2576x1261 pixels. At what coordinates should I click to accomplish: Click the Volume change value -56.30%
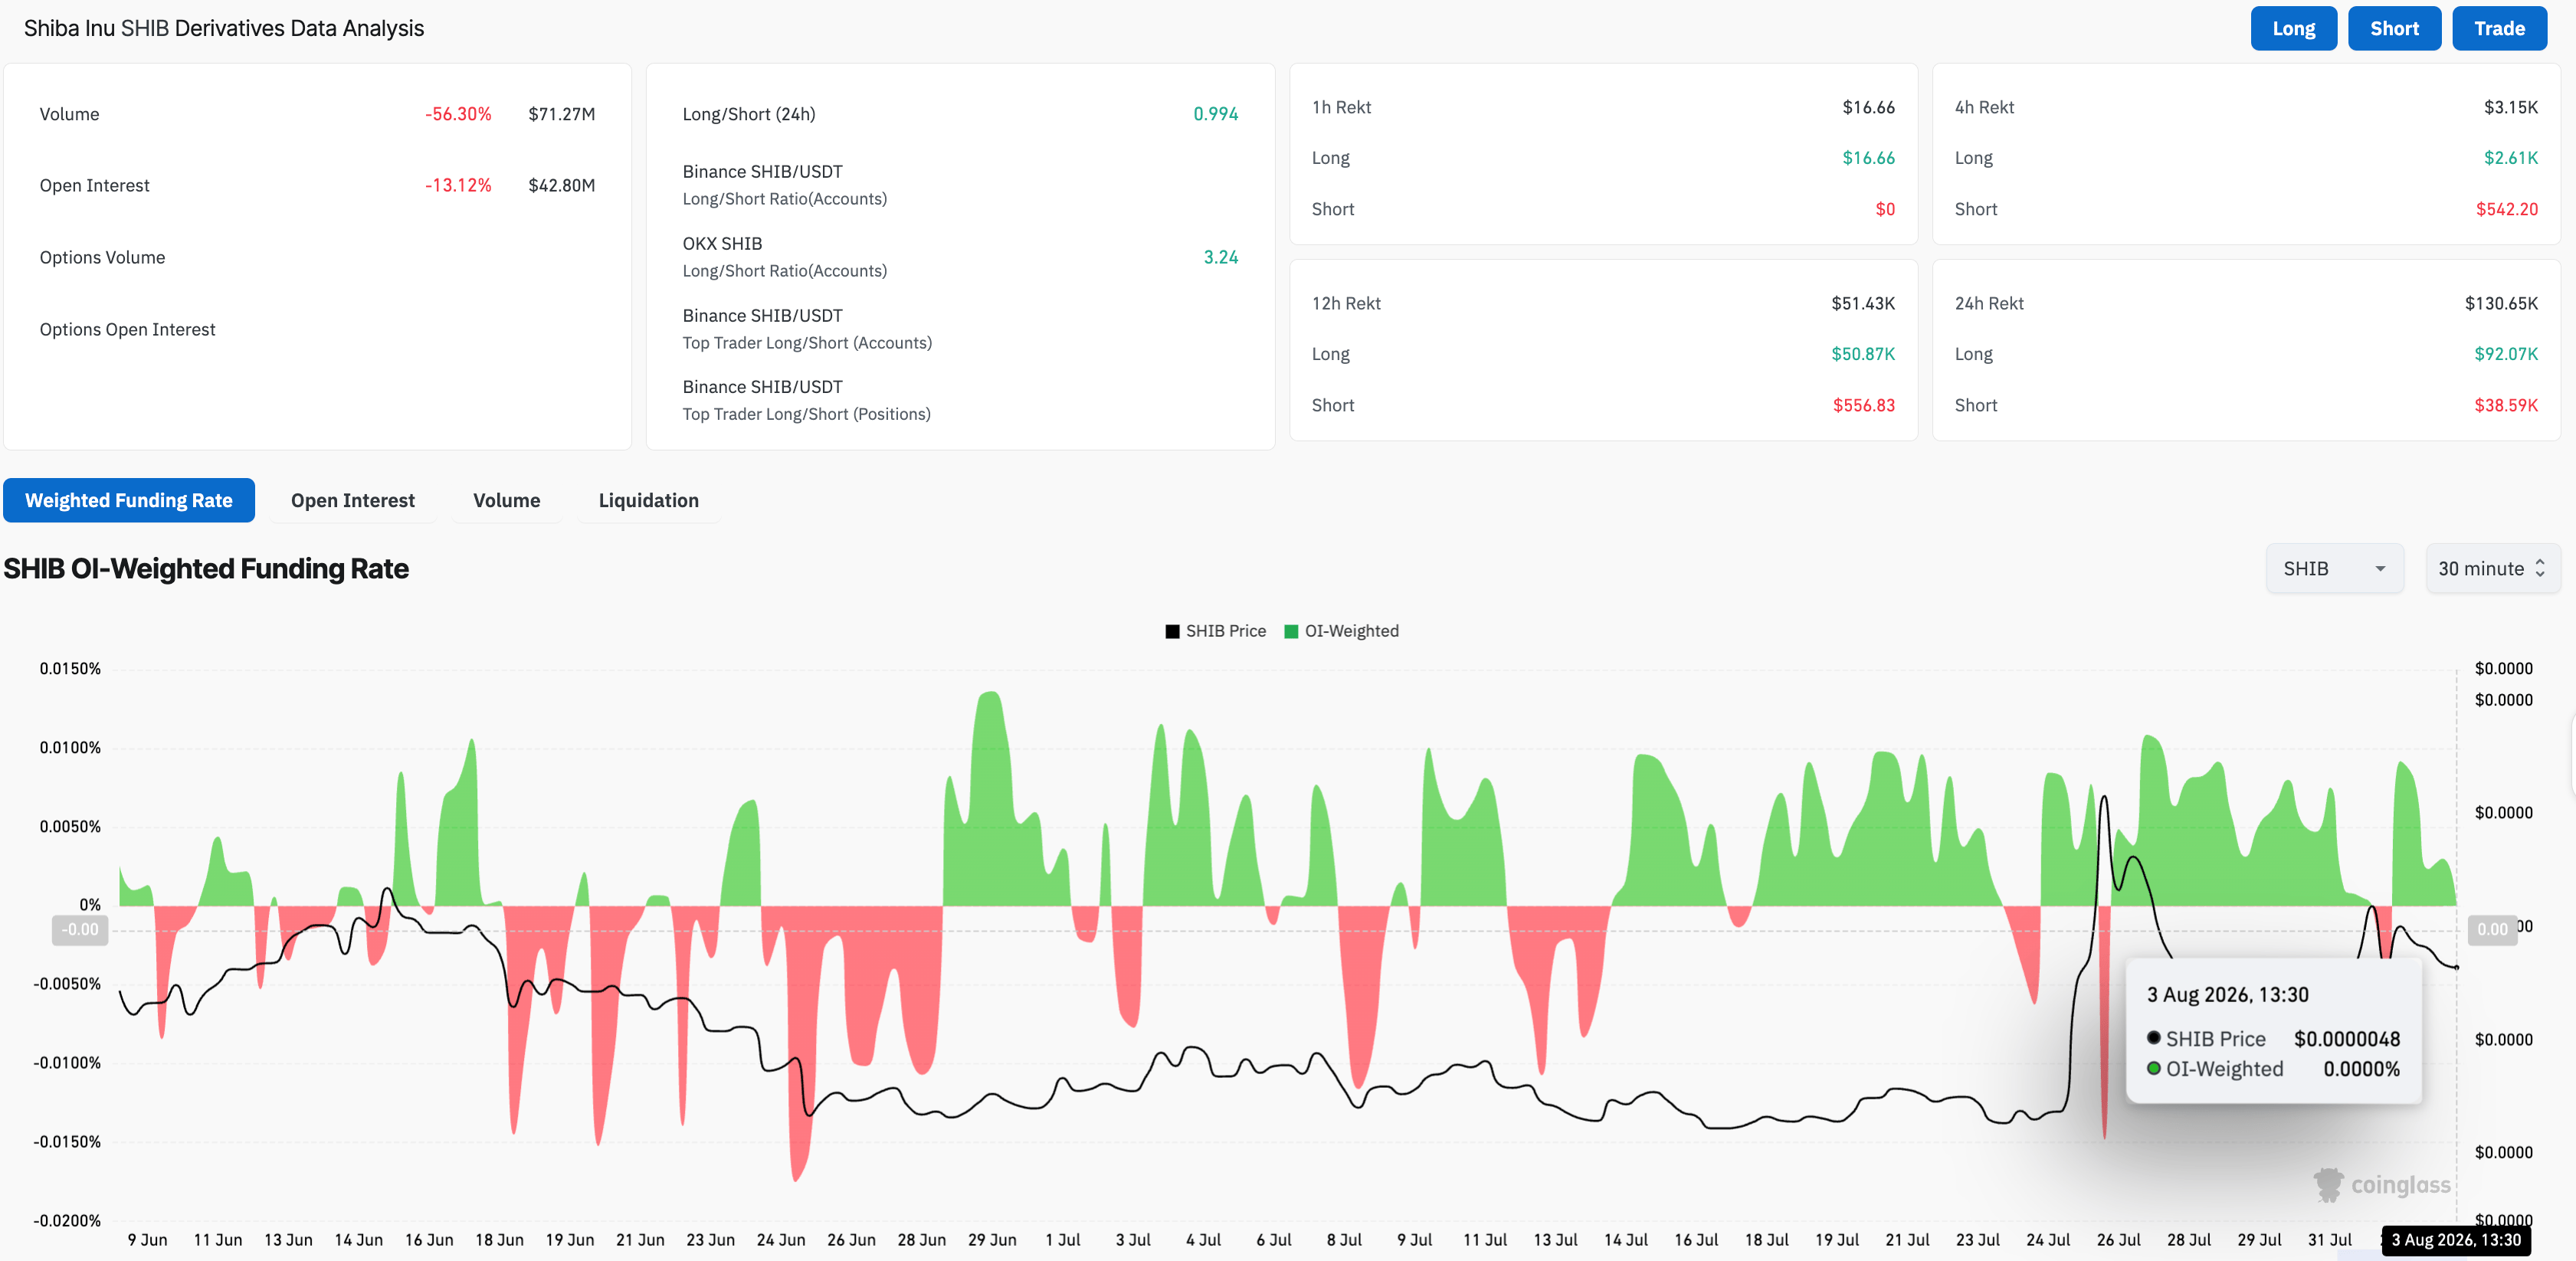coord(458,114)
